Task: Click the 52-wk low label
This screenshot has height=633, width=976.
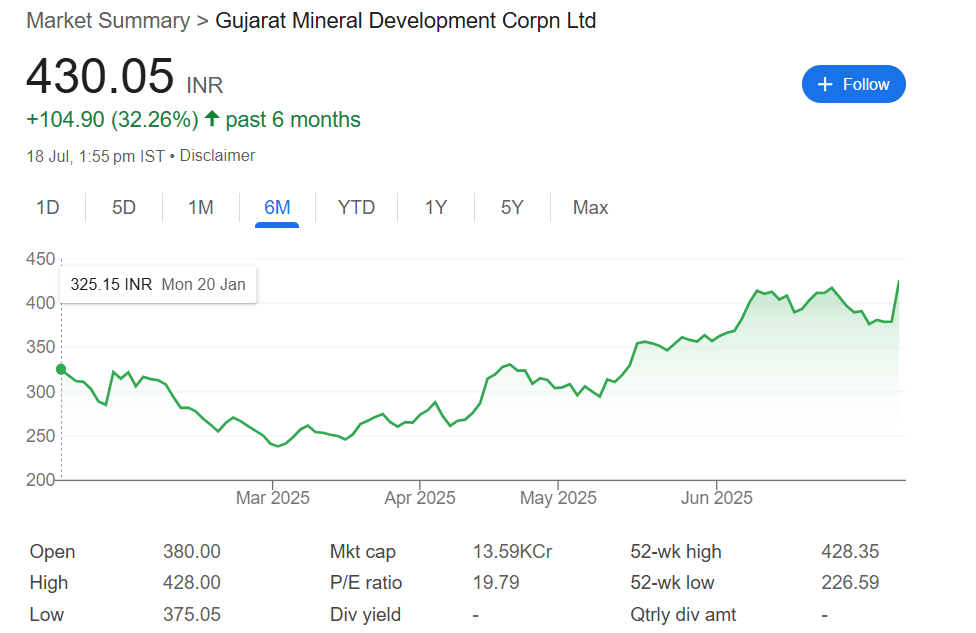Action: coord(672,583)
